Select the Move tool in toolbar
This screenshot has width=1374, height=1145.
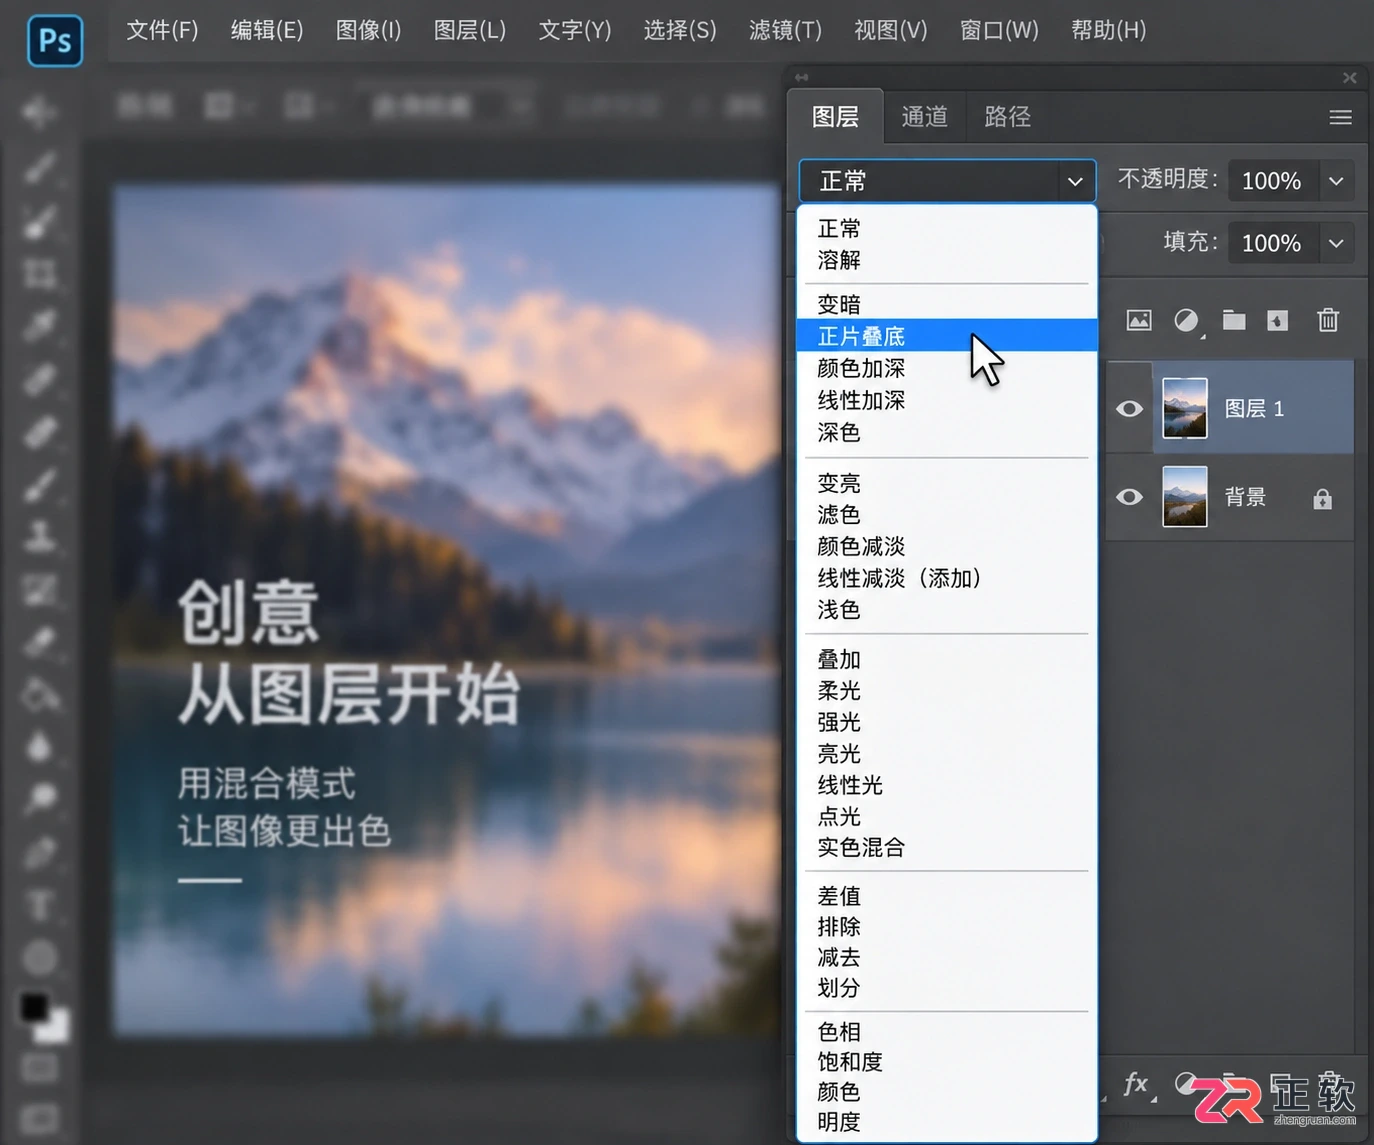pos(40,112)
